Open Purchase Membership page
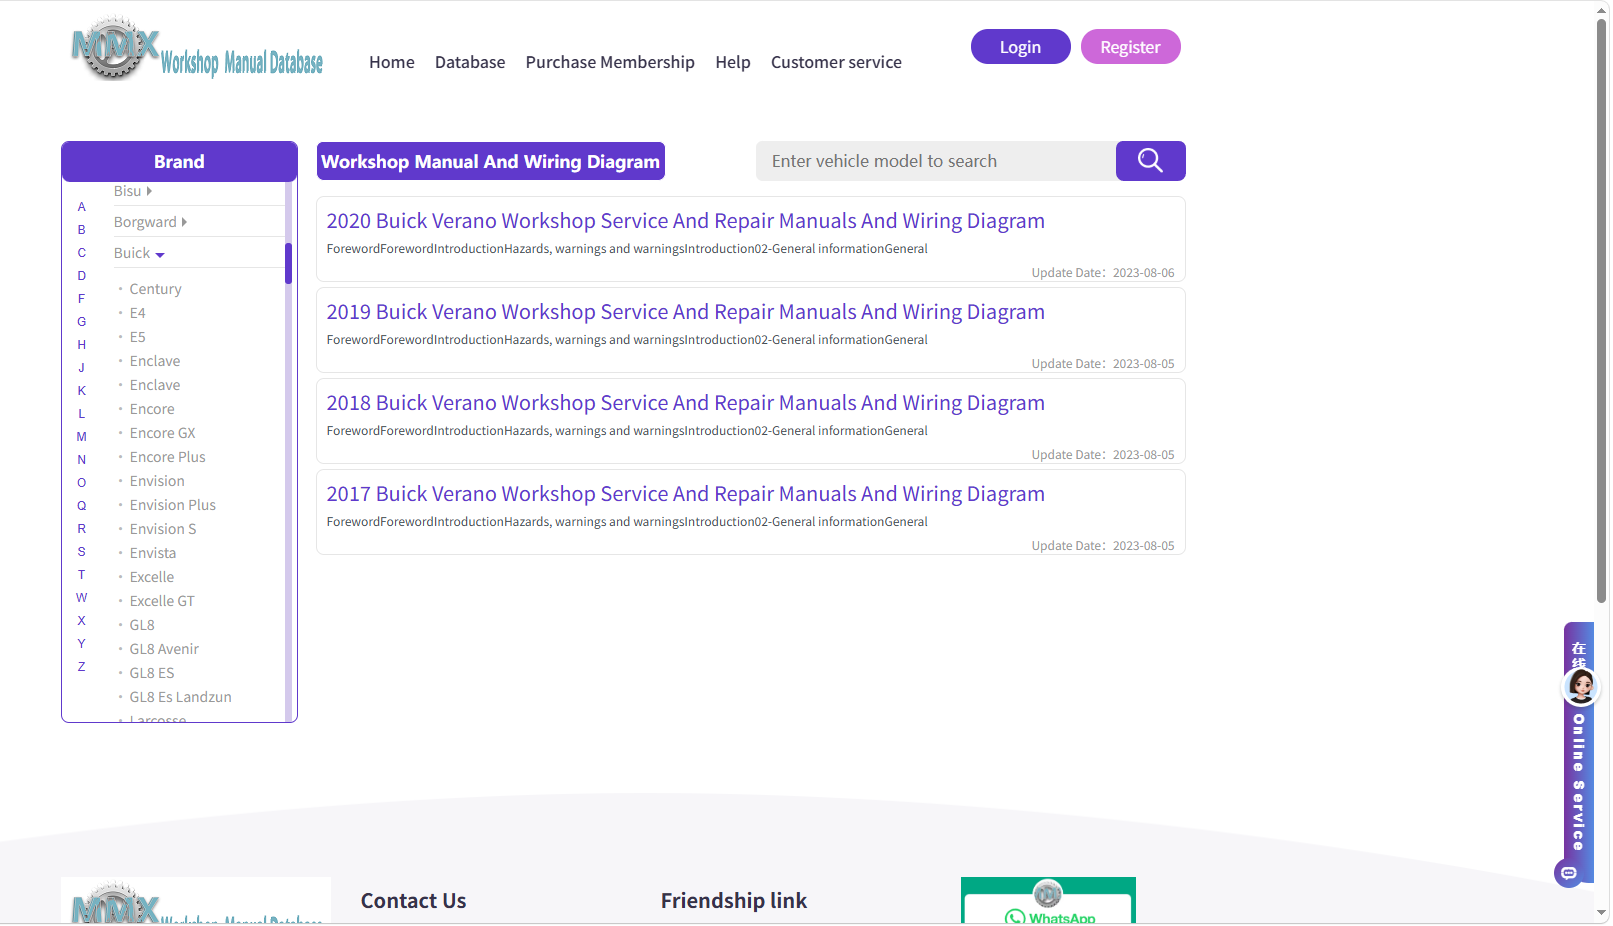Screen dimensions: 1613x926 [610, 62]
